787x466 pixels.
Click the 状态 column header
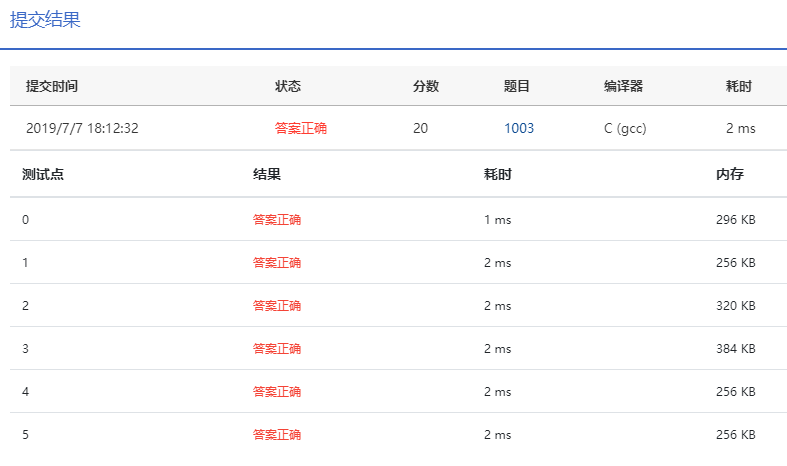288,86
